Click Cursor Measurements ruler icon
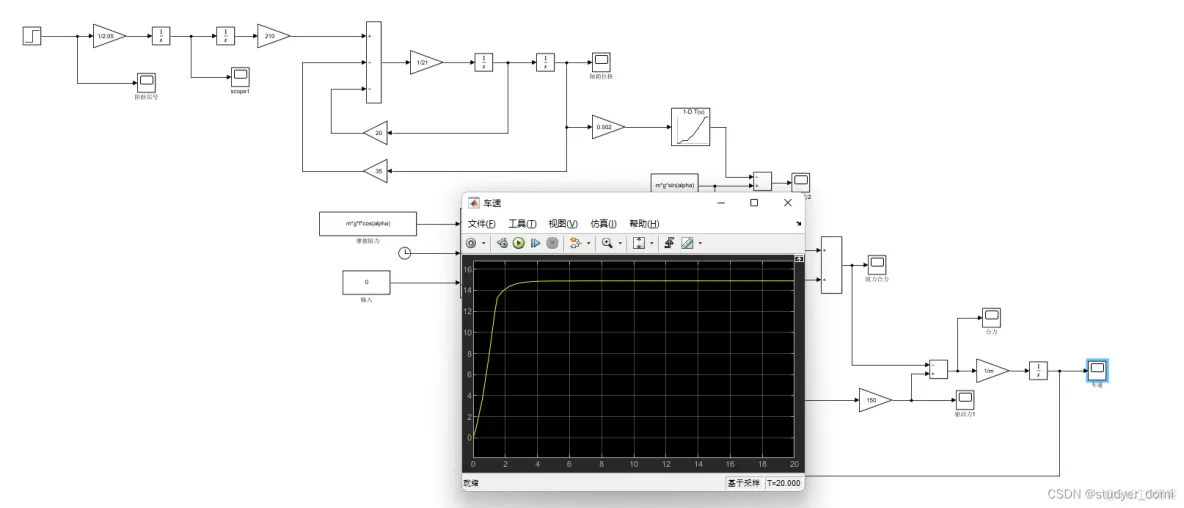This screenshot has width=1184, height=508. point(687,243)
